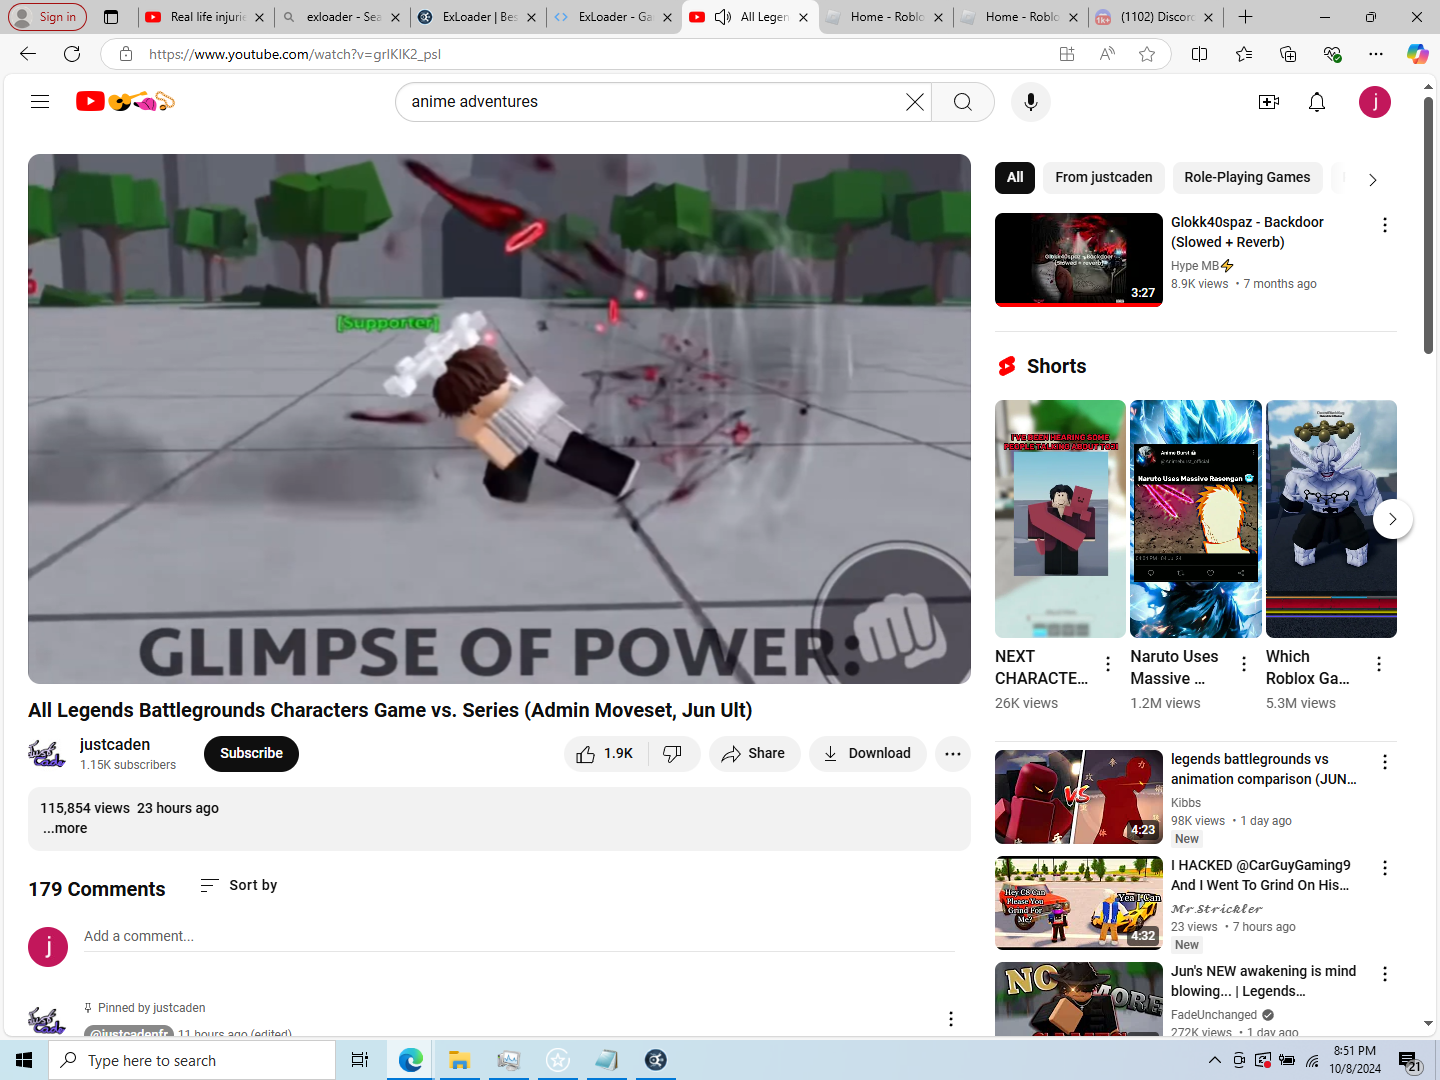The image size is (1440, 1080).
Task: Open Glokk40spaz Backdoor video thumbnail
Action: coord(1079,260)
